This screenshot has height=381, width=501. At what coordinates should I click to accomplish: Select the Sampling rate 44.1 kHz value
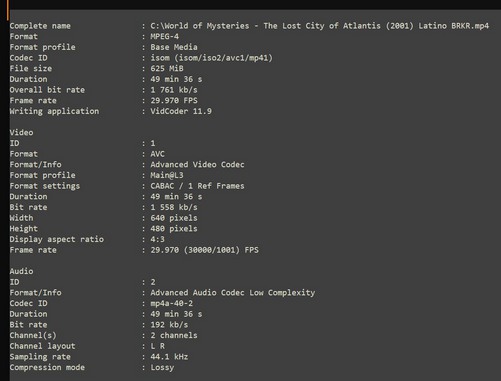click(x=169, y=357)
